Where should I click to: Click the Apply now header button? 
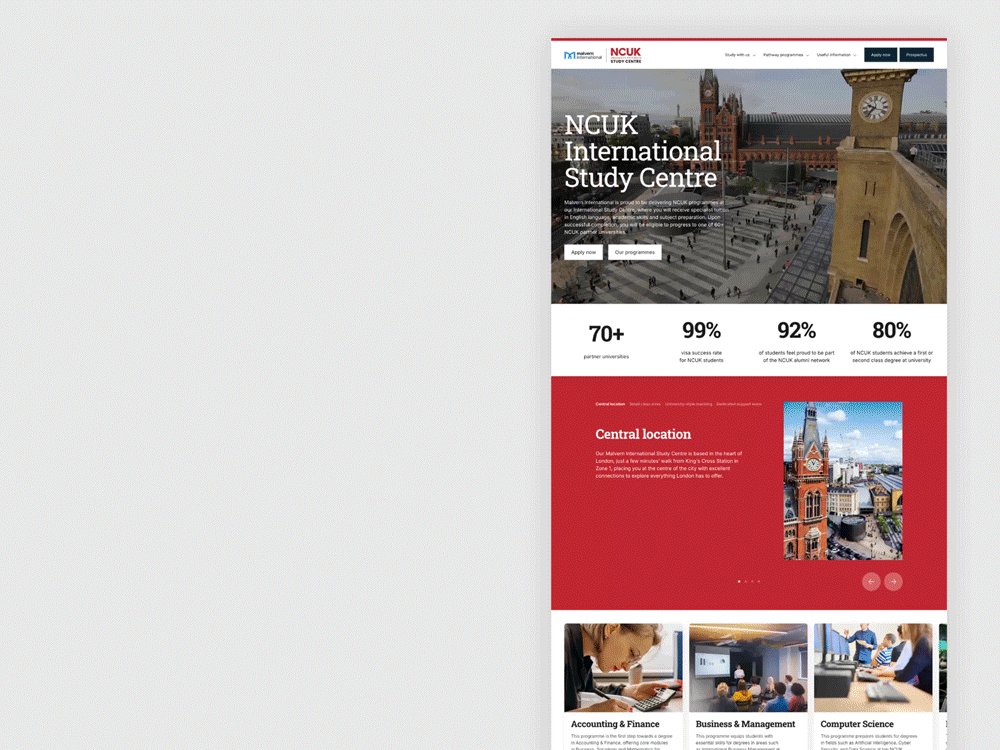pyautogui.click(x=881, y=55)
